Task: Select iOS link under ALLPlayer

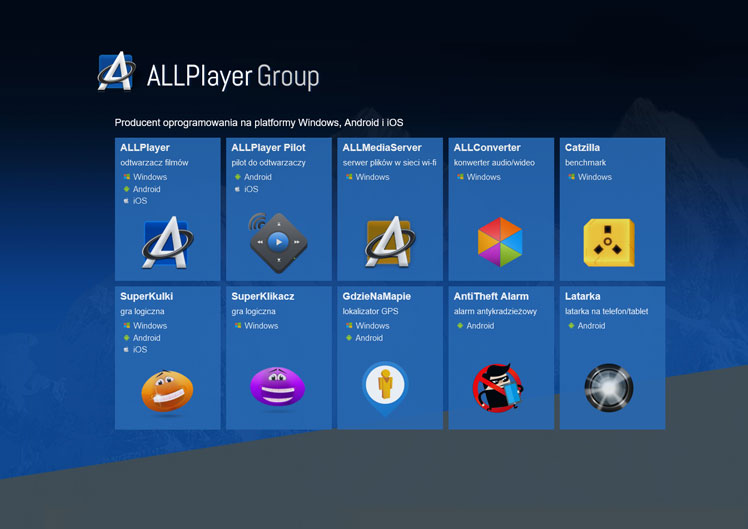Action: (x=140, y=201)
